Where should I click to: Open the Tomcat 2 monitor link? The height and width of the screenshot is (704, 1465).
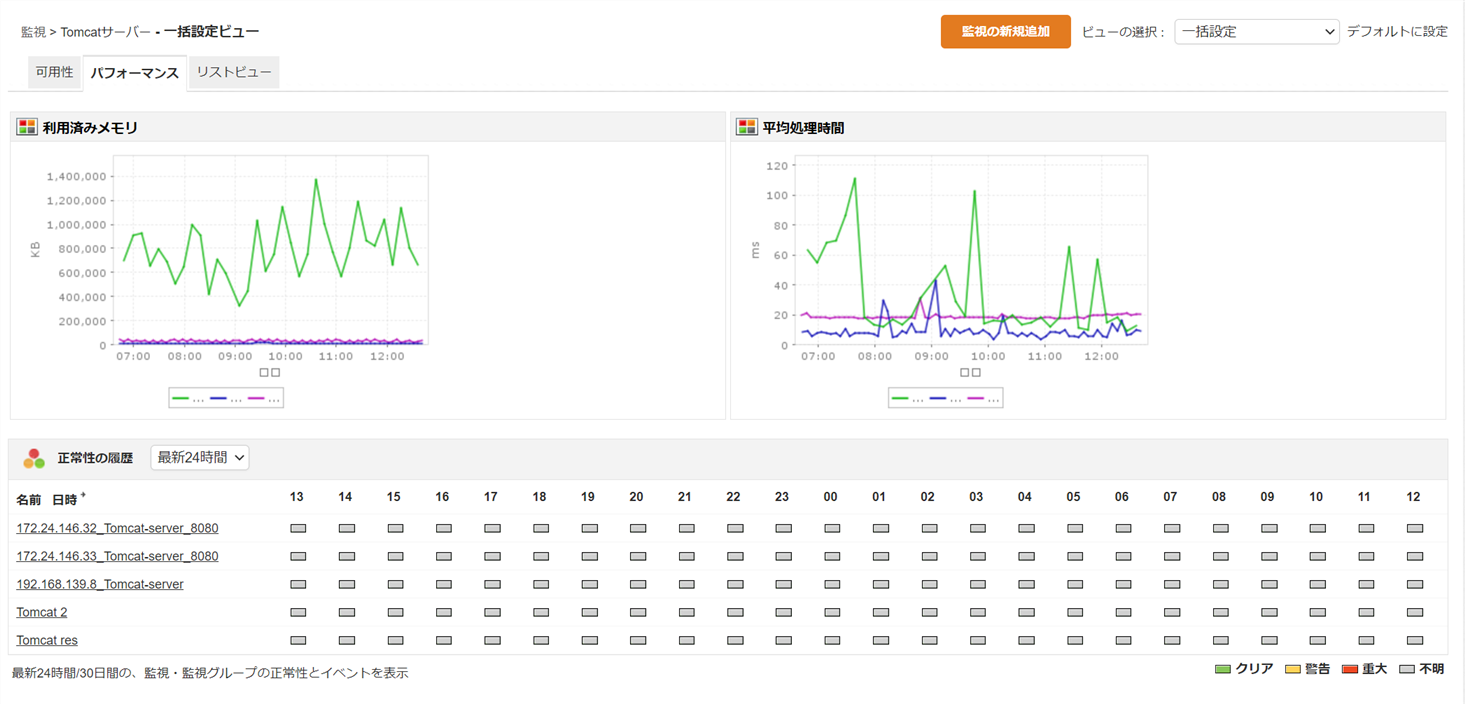click(42, 612)
